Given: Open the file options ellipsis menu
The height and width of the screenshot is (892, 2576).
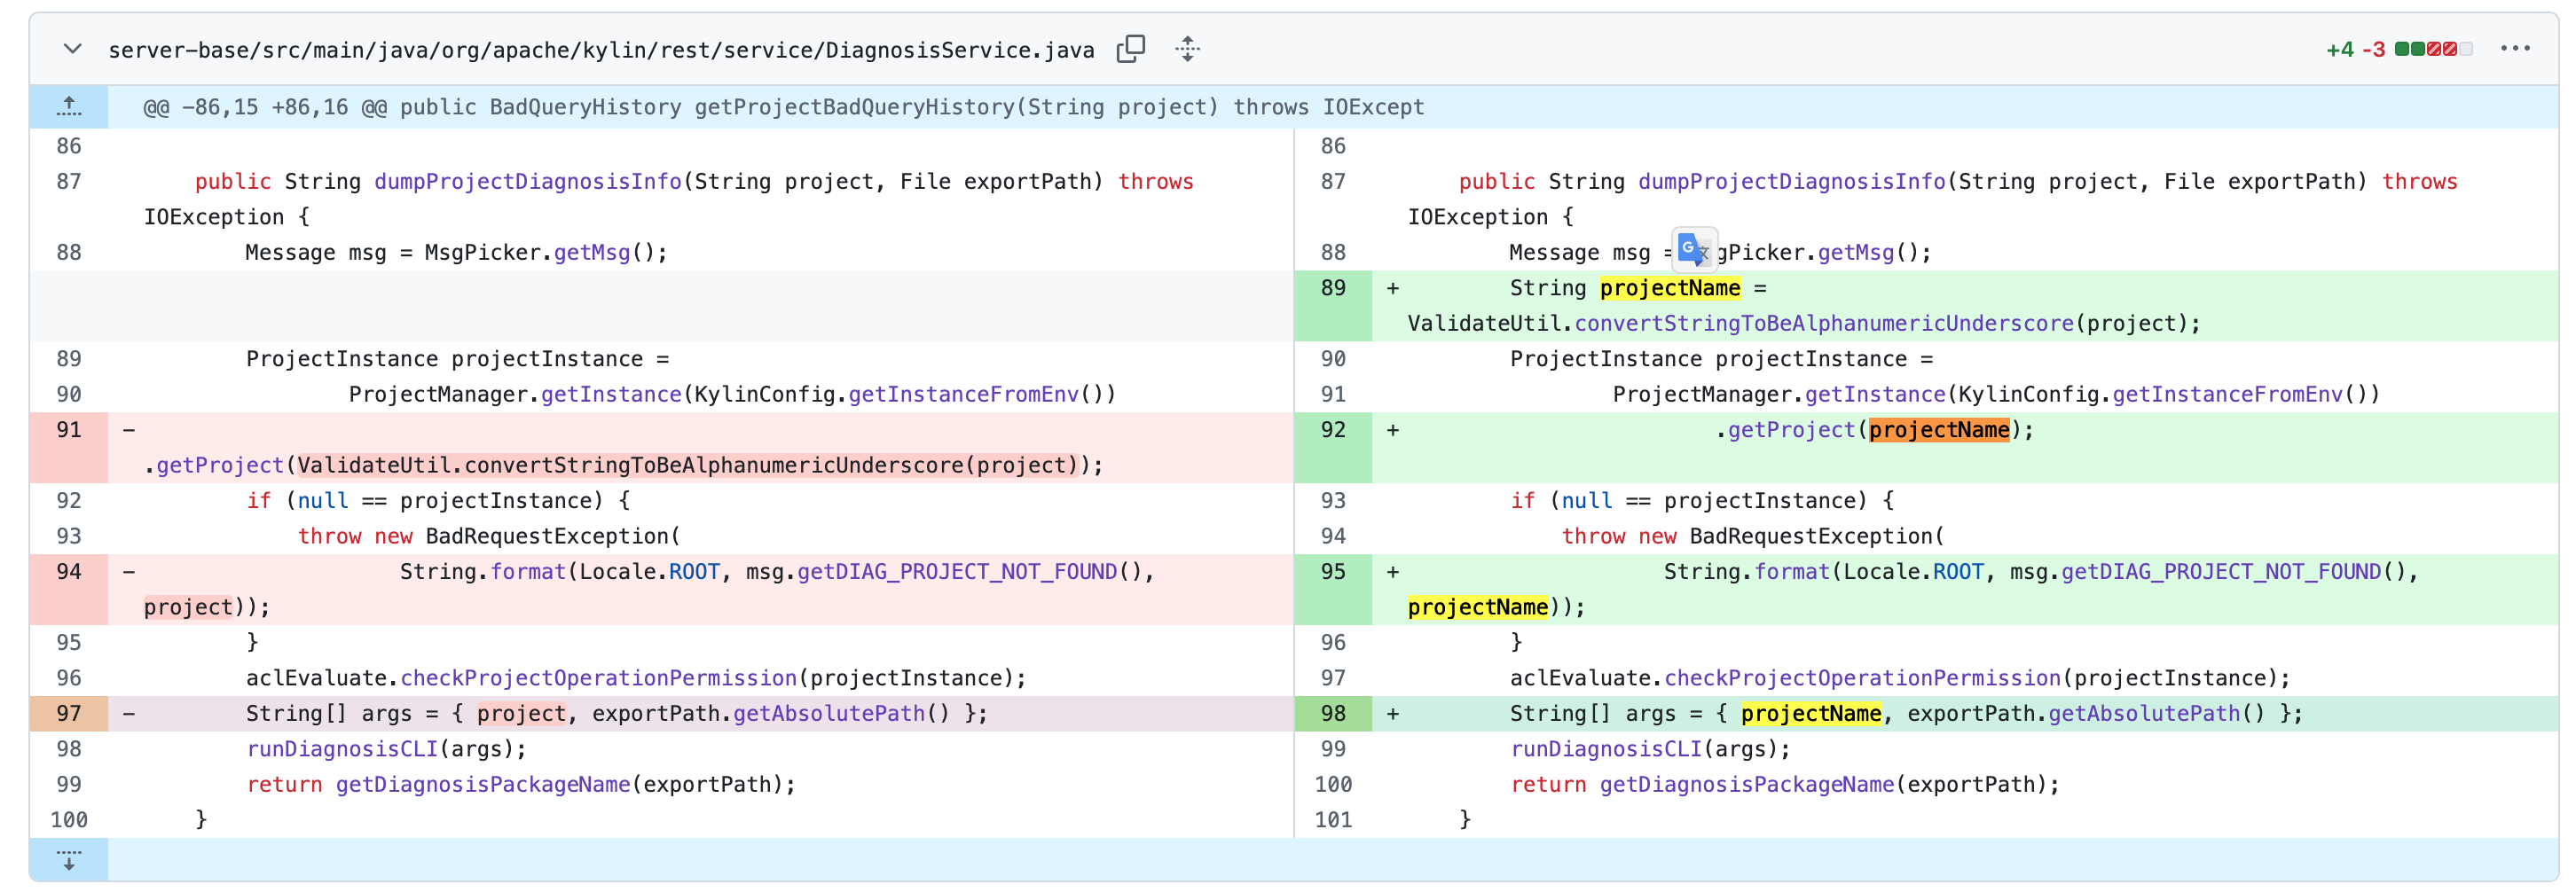Looking at the screenshot, I should coord(2515,48).
